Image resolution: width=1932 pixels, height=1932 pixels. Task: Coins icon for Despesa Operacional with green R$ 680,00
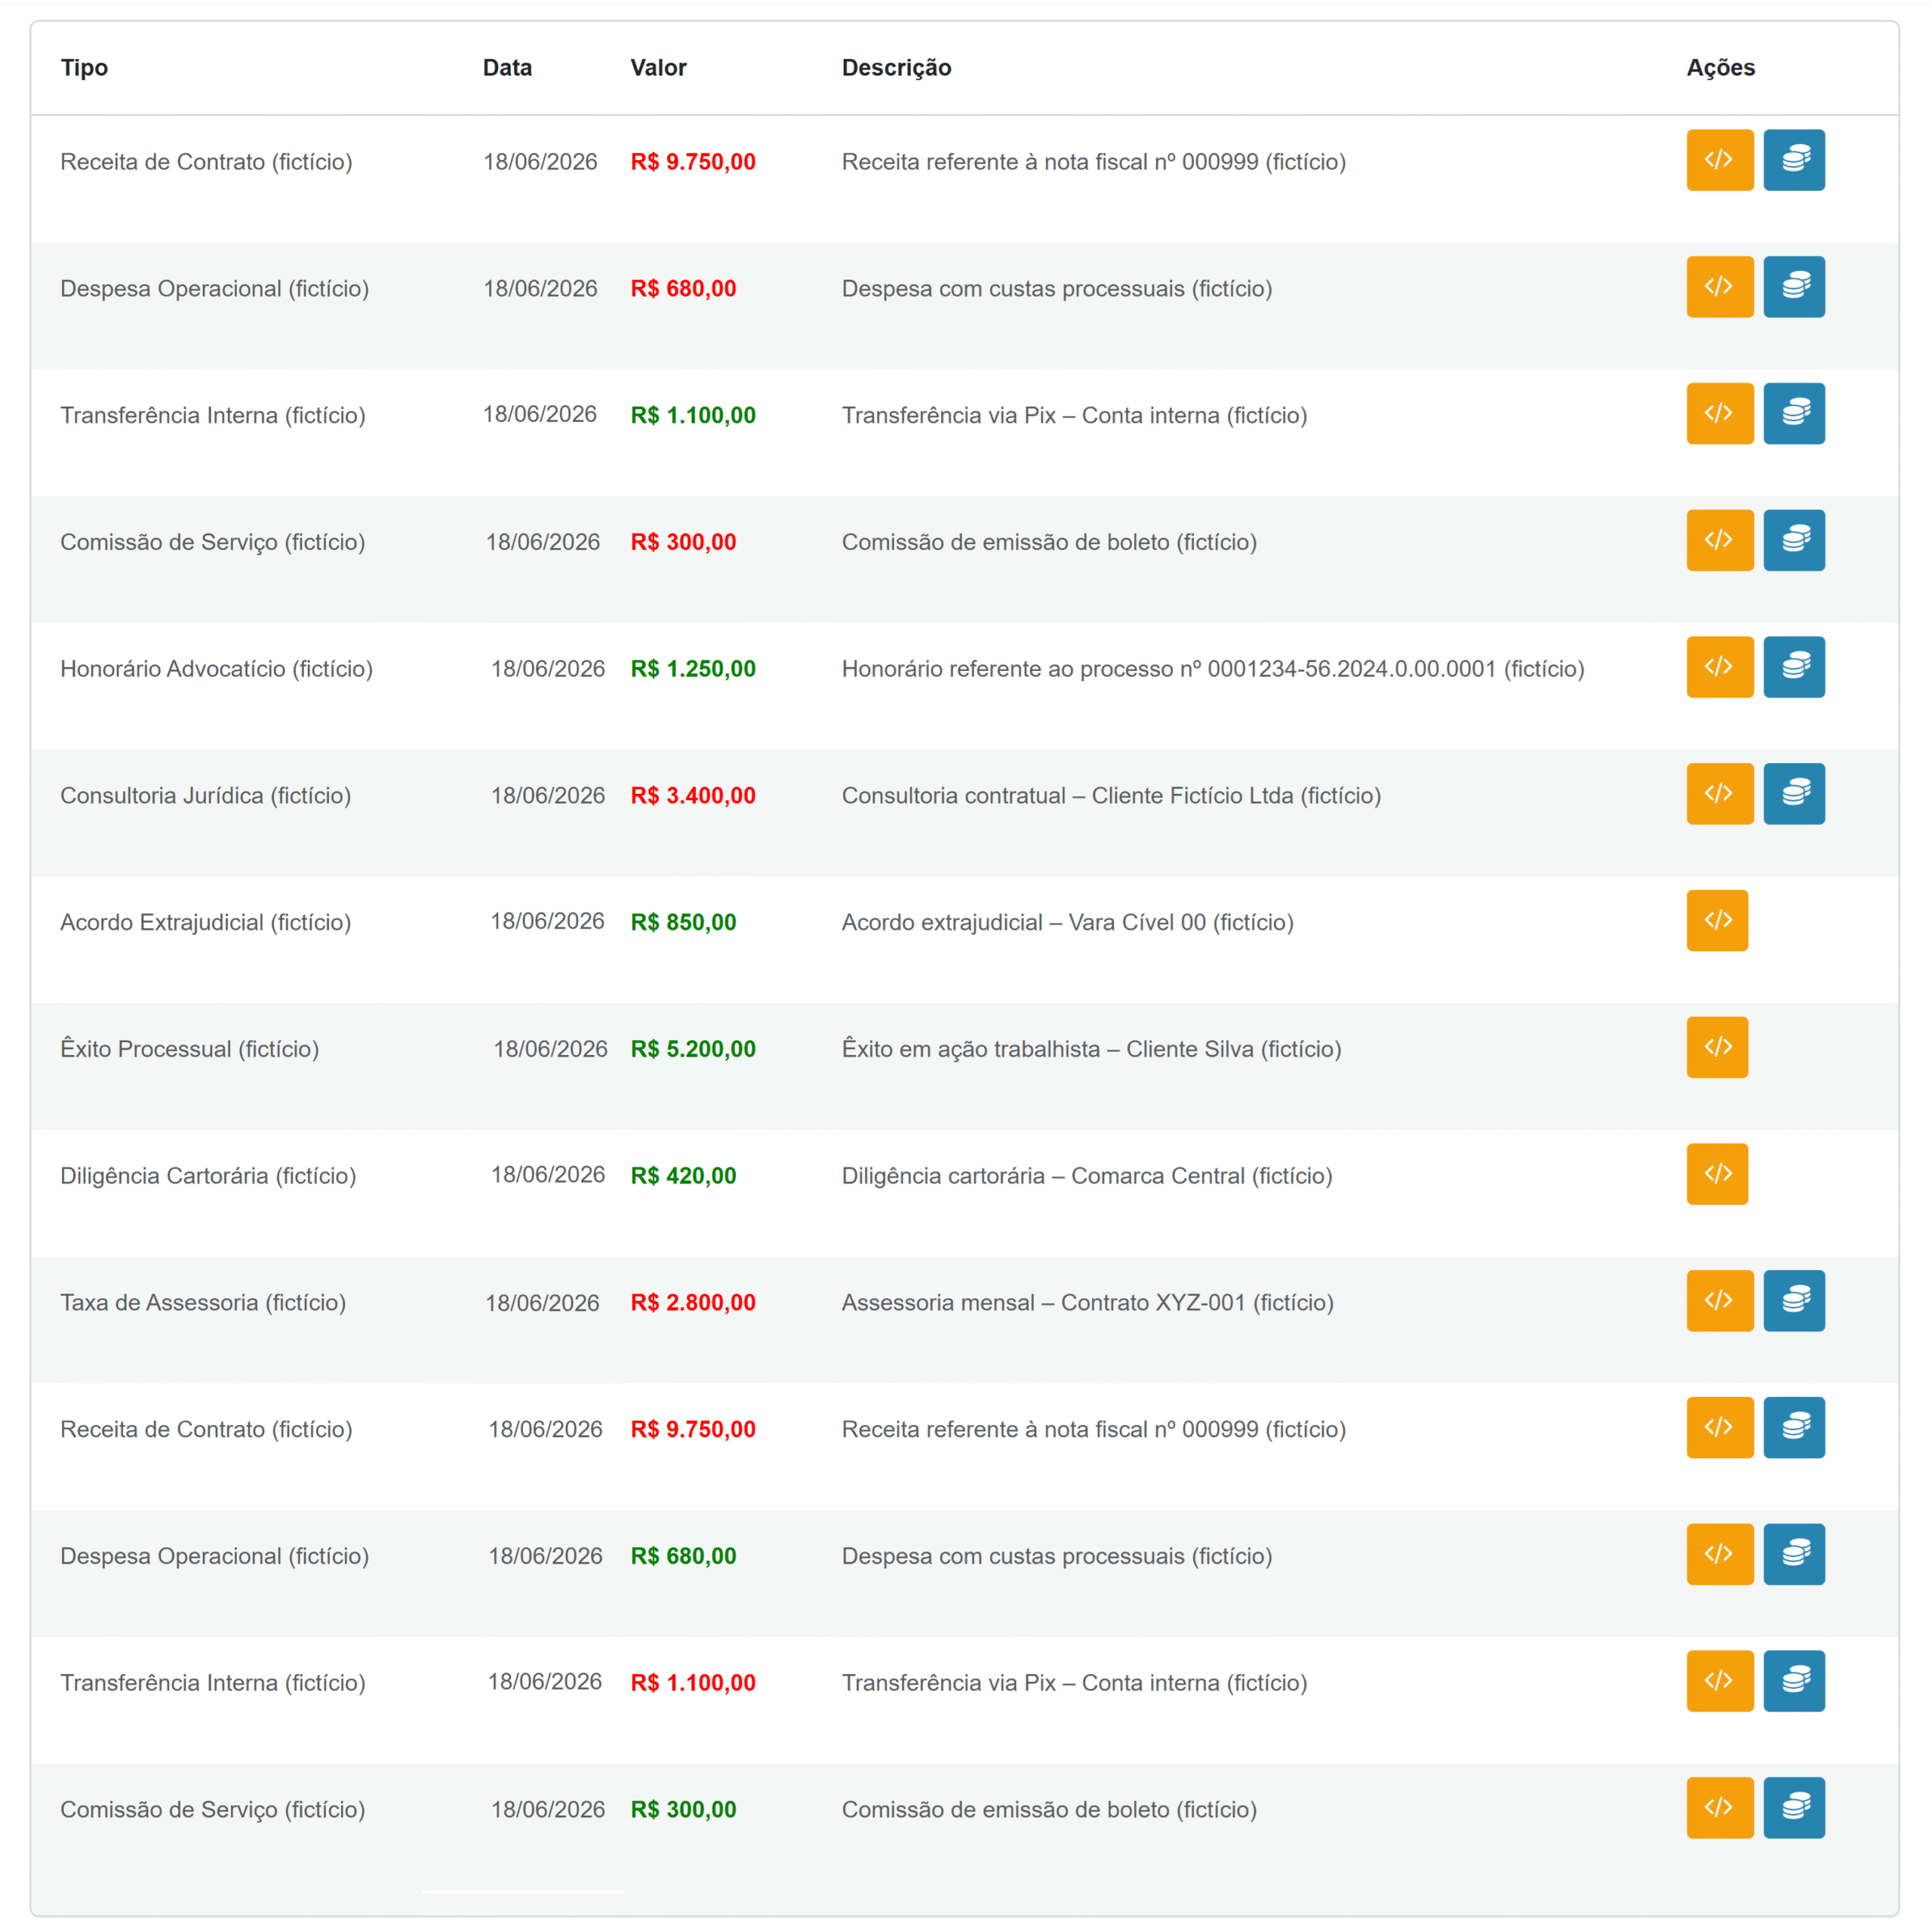(x=1794, y=1555)
